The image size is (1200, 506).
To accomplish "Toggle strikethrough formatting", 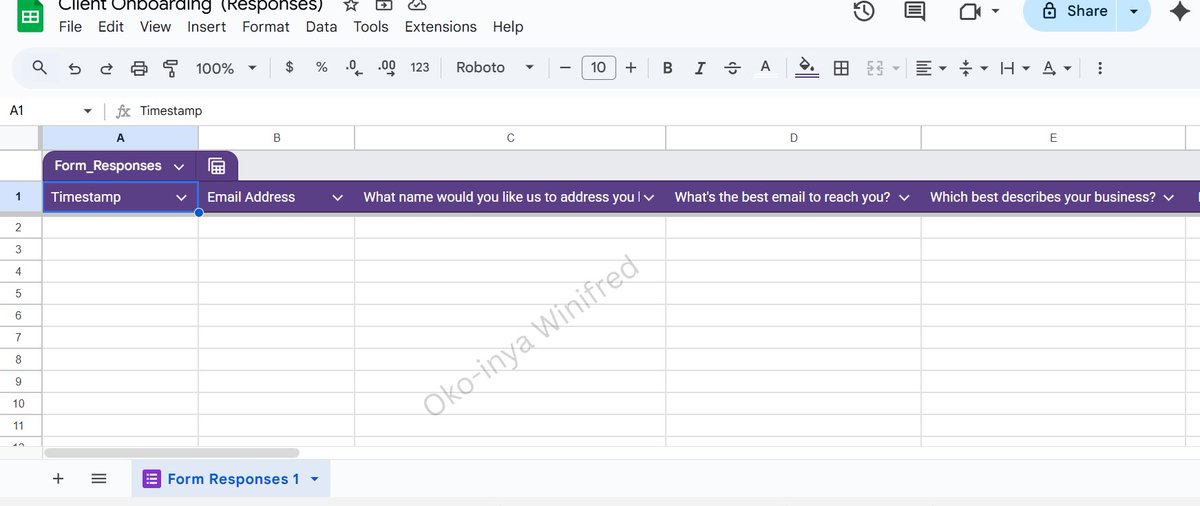I will 733,68.
